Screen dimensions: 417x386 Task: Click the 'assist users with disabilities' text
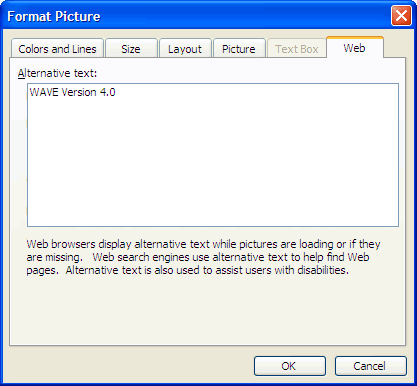[282, 270]
